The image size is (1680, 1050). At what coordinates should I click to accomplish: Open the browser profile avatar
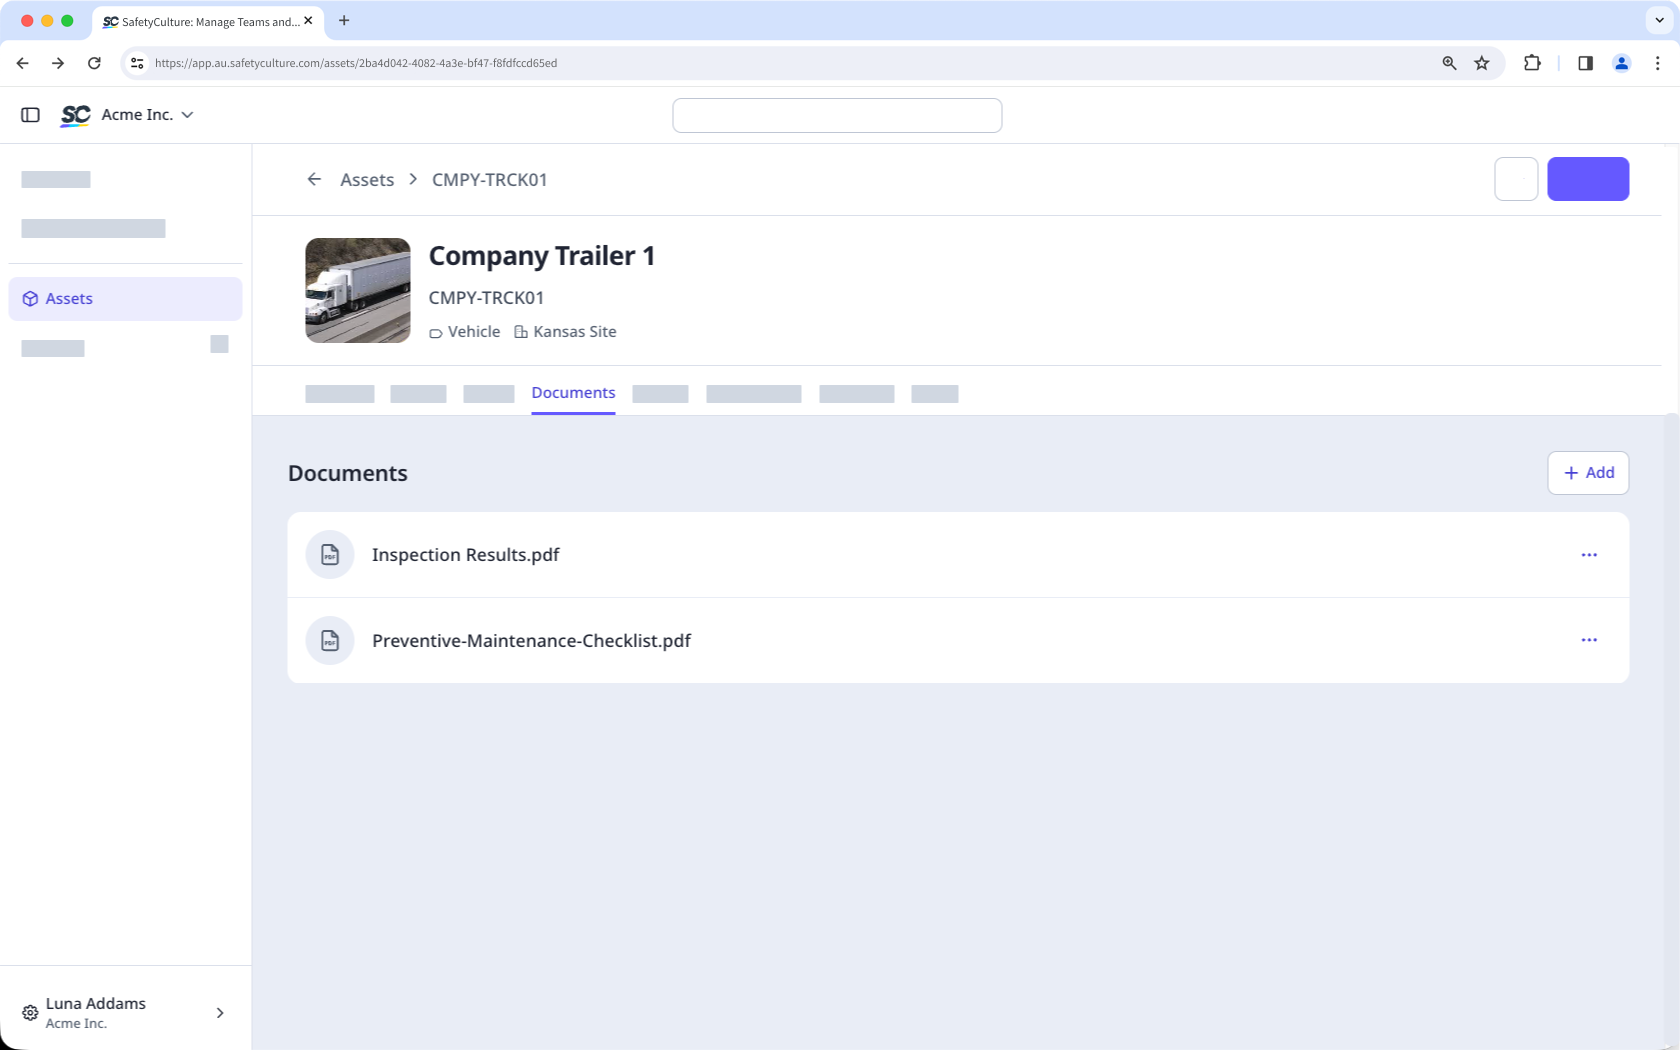tap(1622, 63)
